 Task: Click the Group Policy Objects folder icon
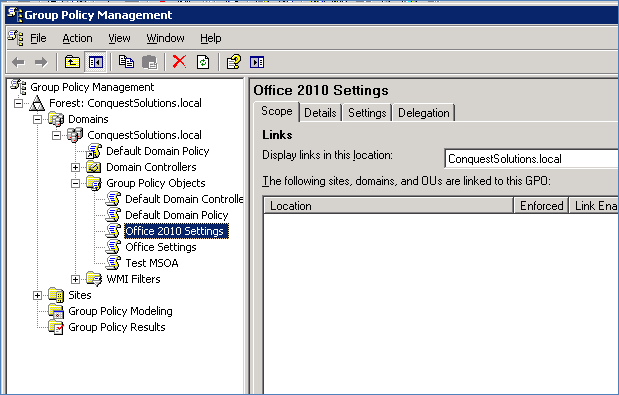94,183
